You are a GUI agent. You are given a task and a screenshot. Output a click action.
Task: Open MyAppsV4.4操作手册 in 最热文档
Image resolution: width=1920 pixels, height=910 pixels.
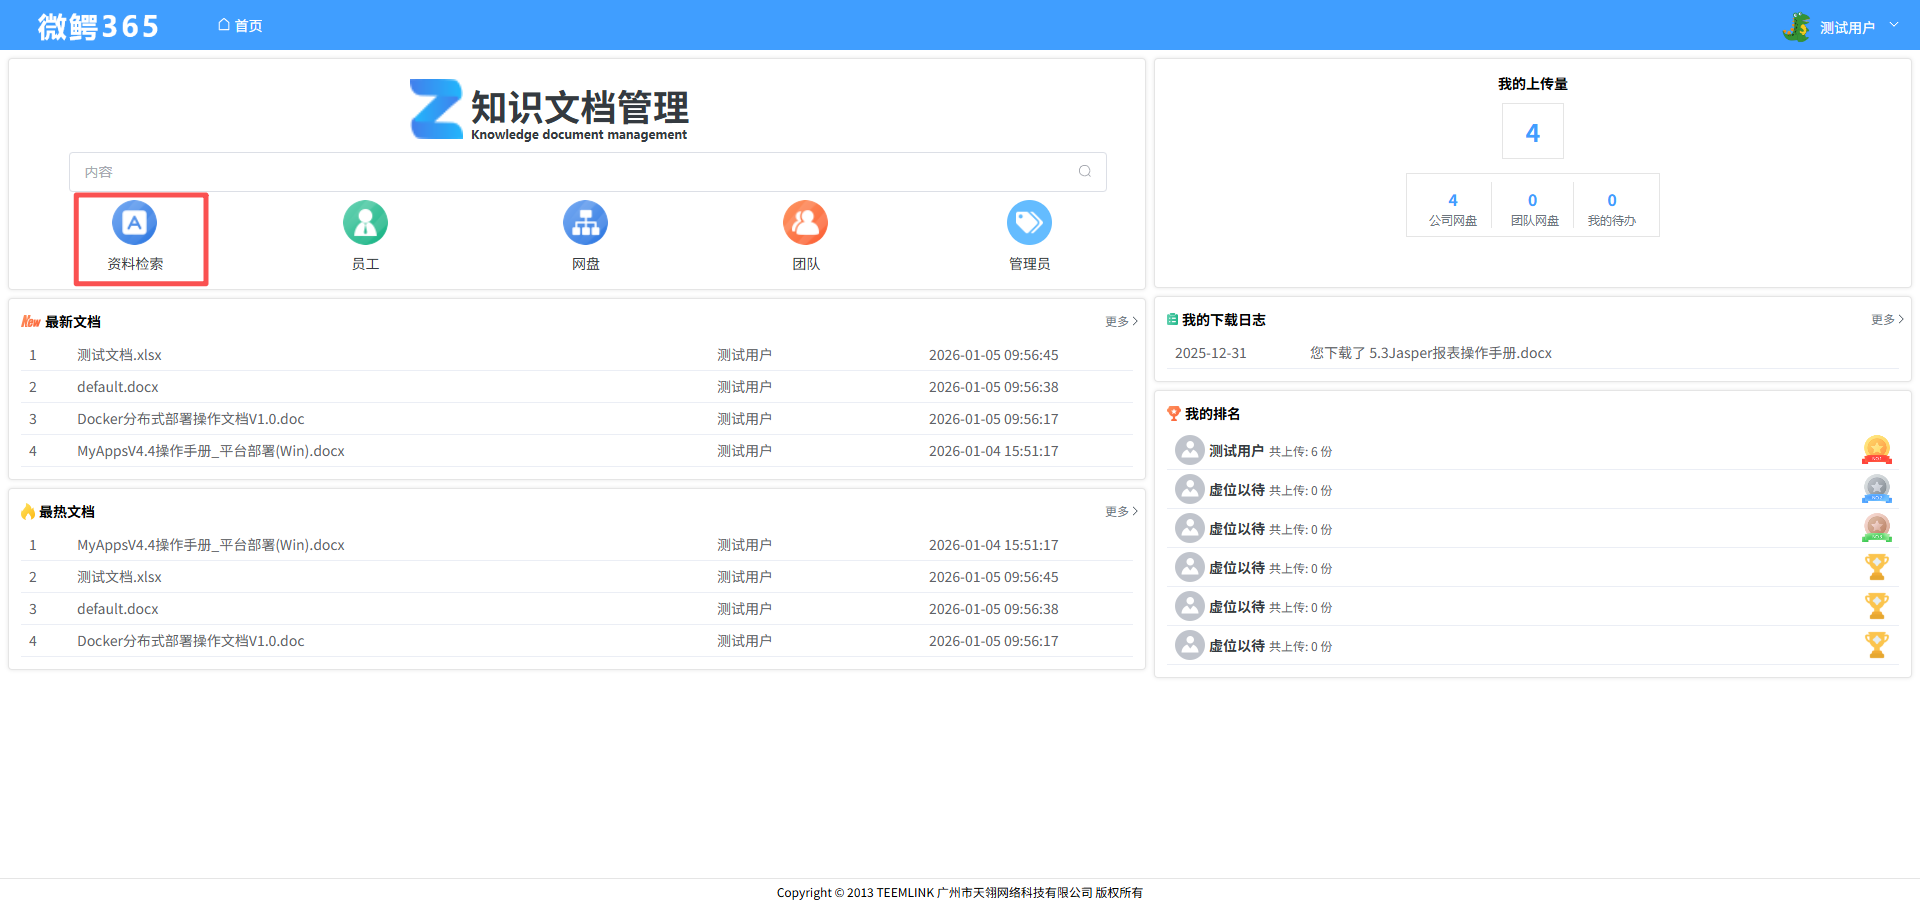point(211,545)
